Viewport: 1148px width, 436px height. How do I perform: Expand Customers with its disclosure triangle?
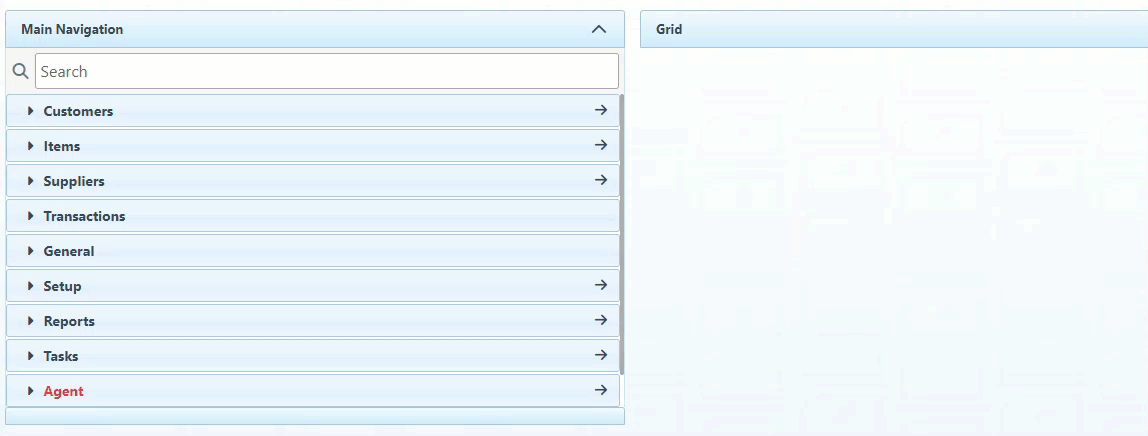point(31,111)
